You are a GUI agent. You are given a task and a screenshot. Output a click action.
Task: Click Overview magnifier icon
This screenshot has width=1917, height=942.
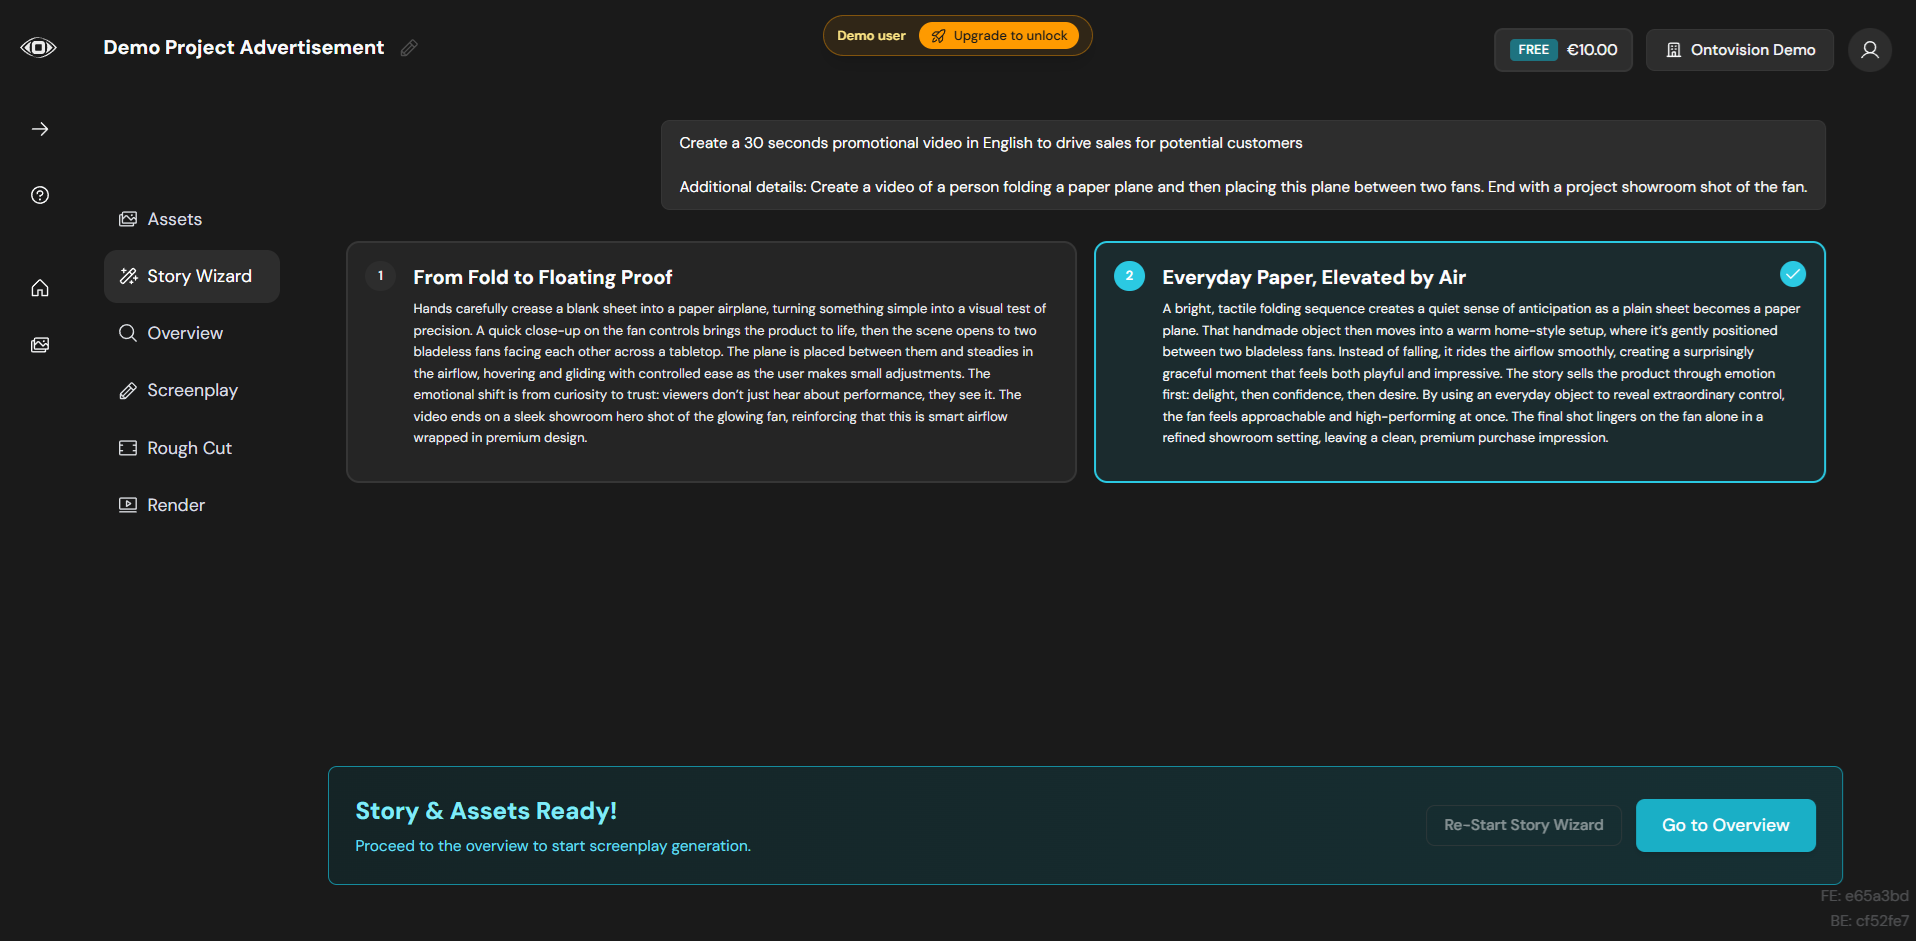(128, 333)
